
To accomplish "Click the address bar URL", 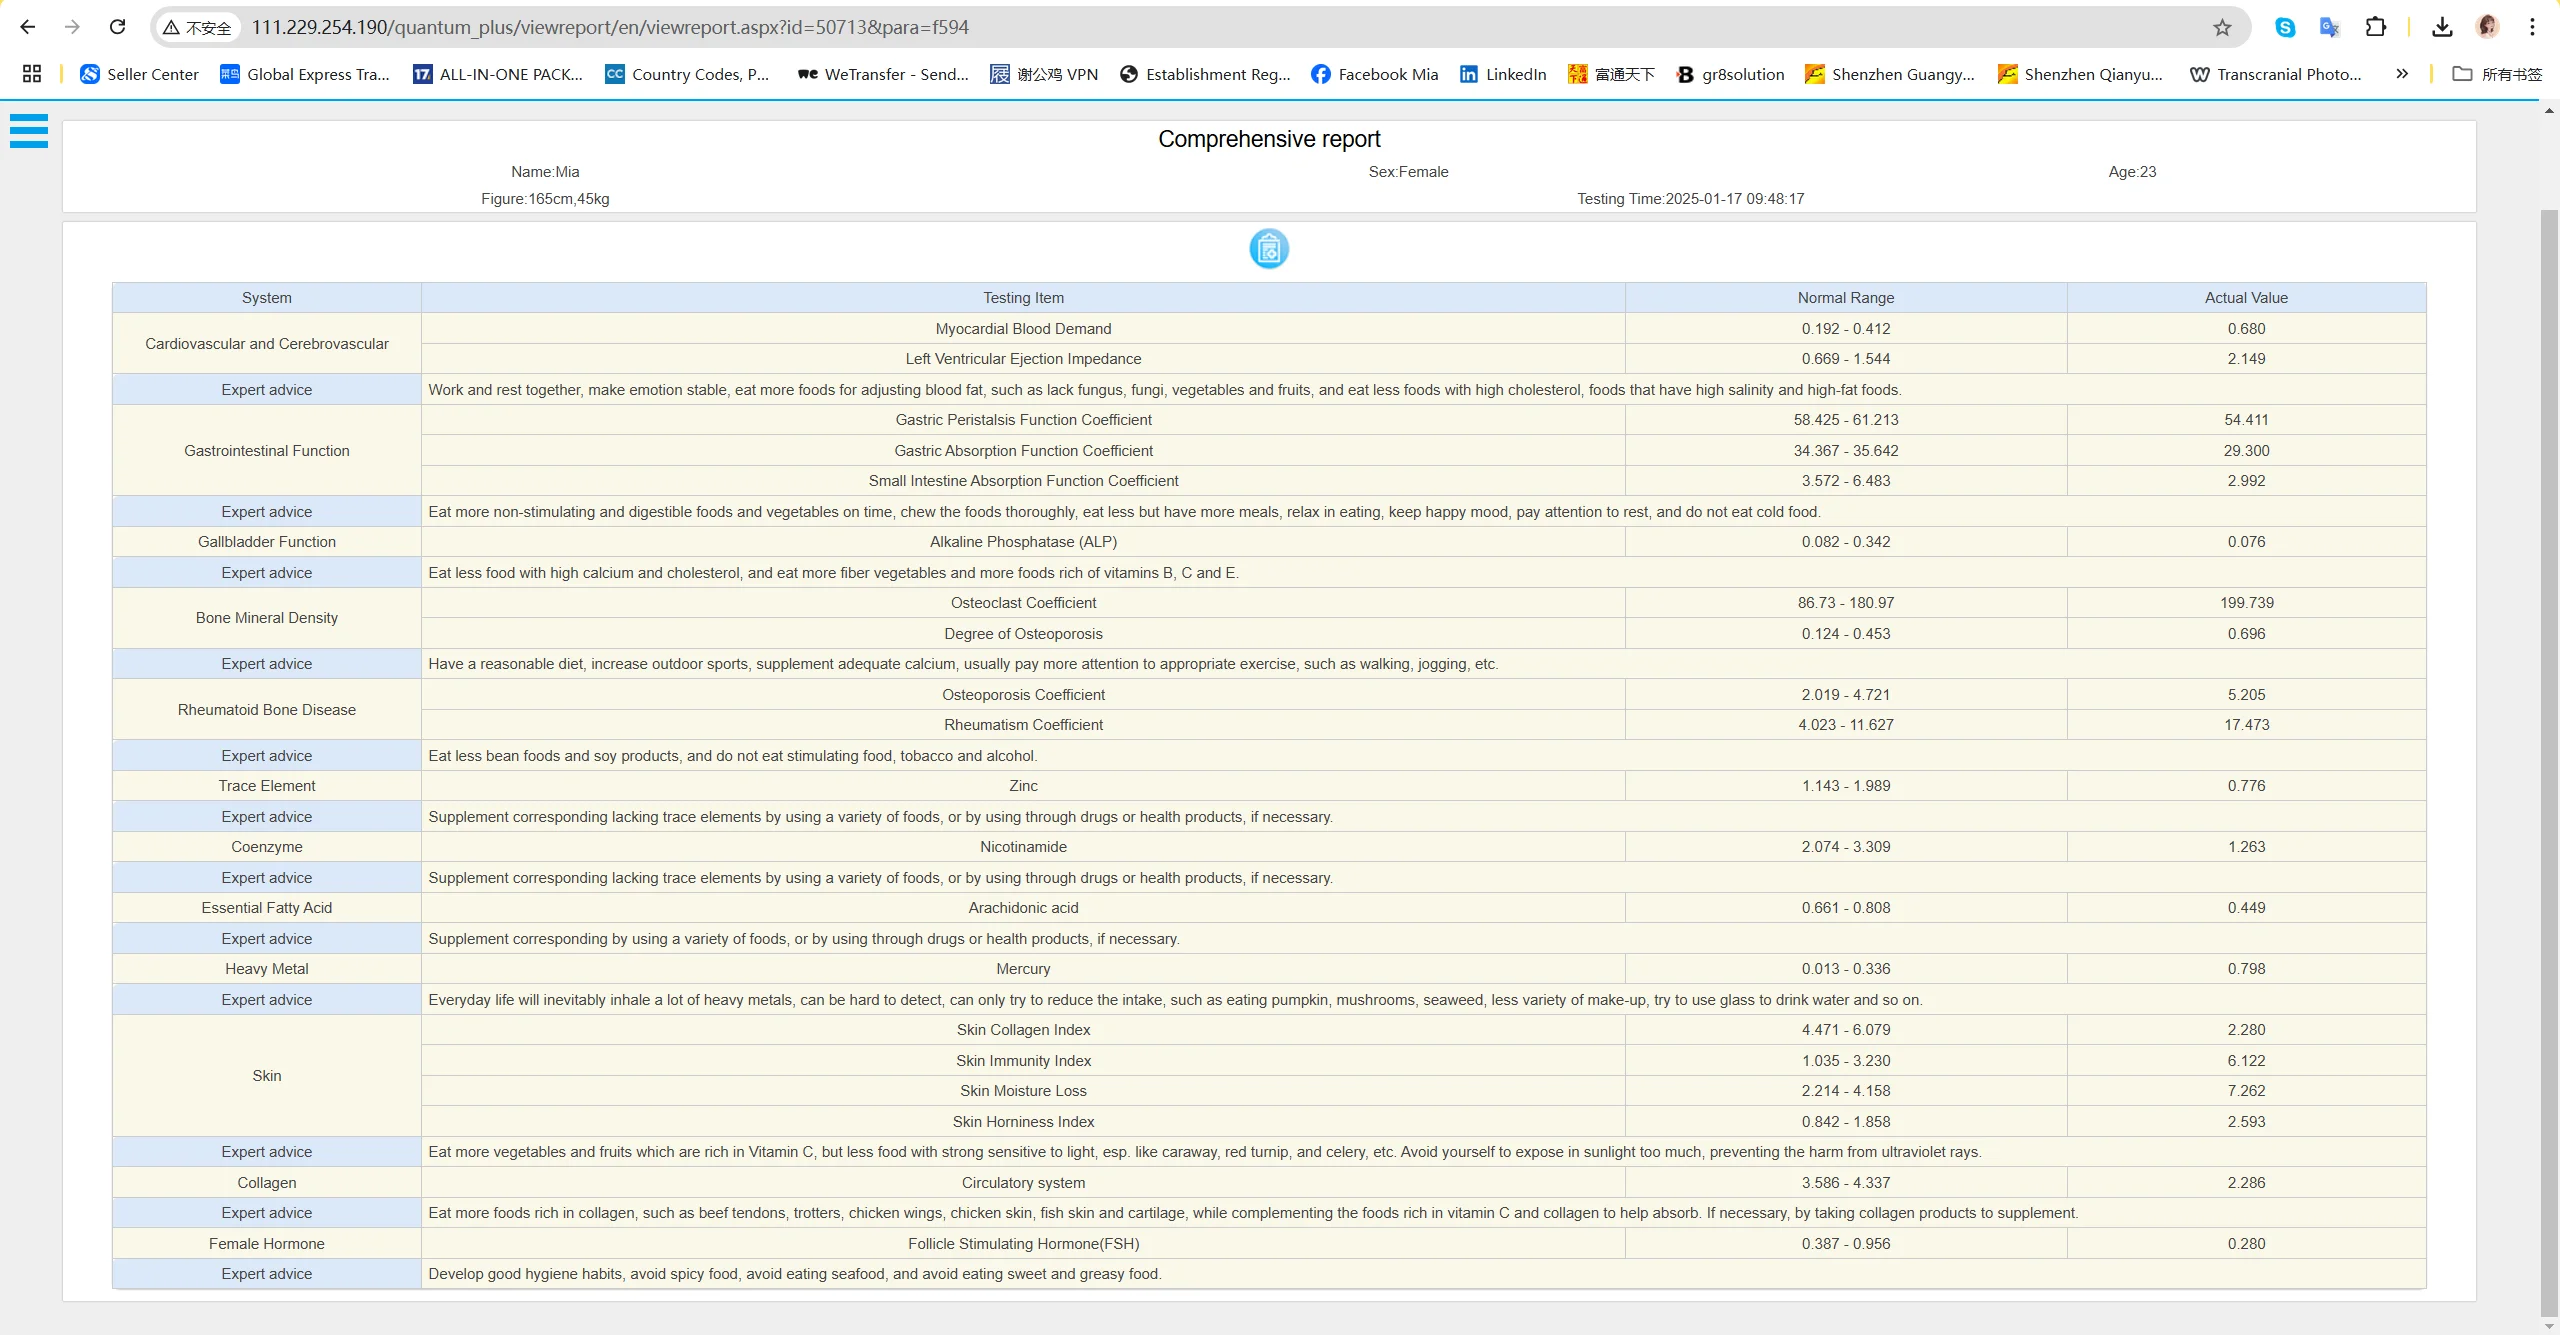I will (610, 27).
